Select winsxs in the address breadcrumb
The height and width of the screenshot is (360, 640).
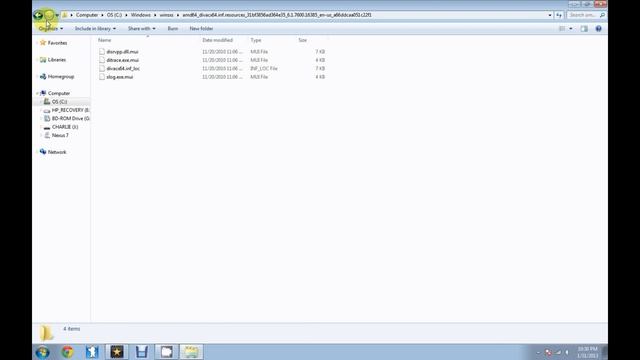pyautogui.click(x=167, y=15)
